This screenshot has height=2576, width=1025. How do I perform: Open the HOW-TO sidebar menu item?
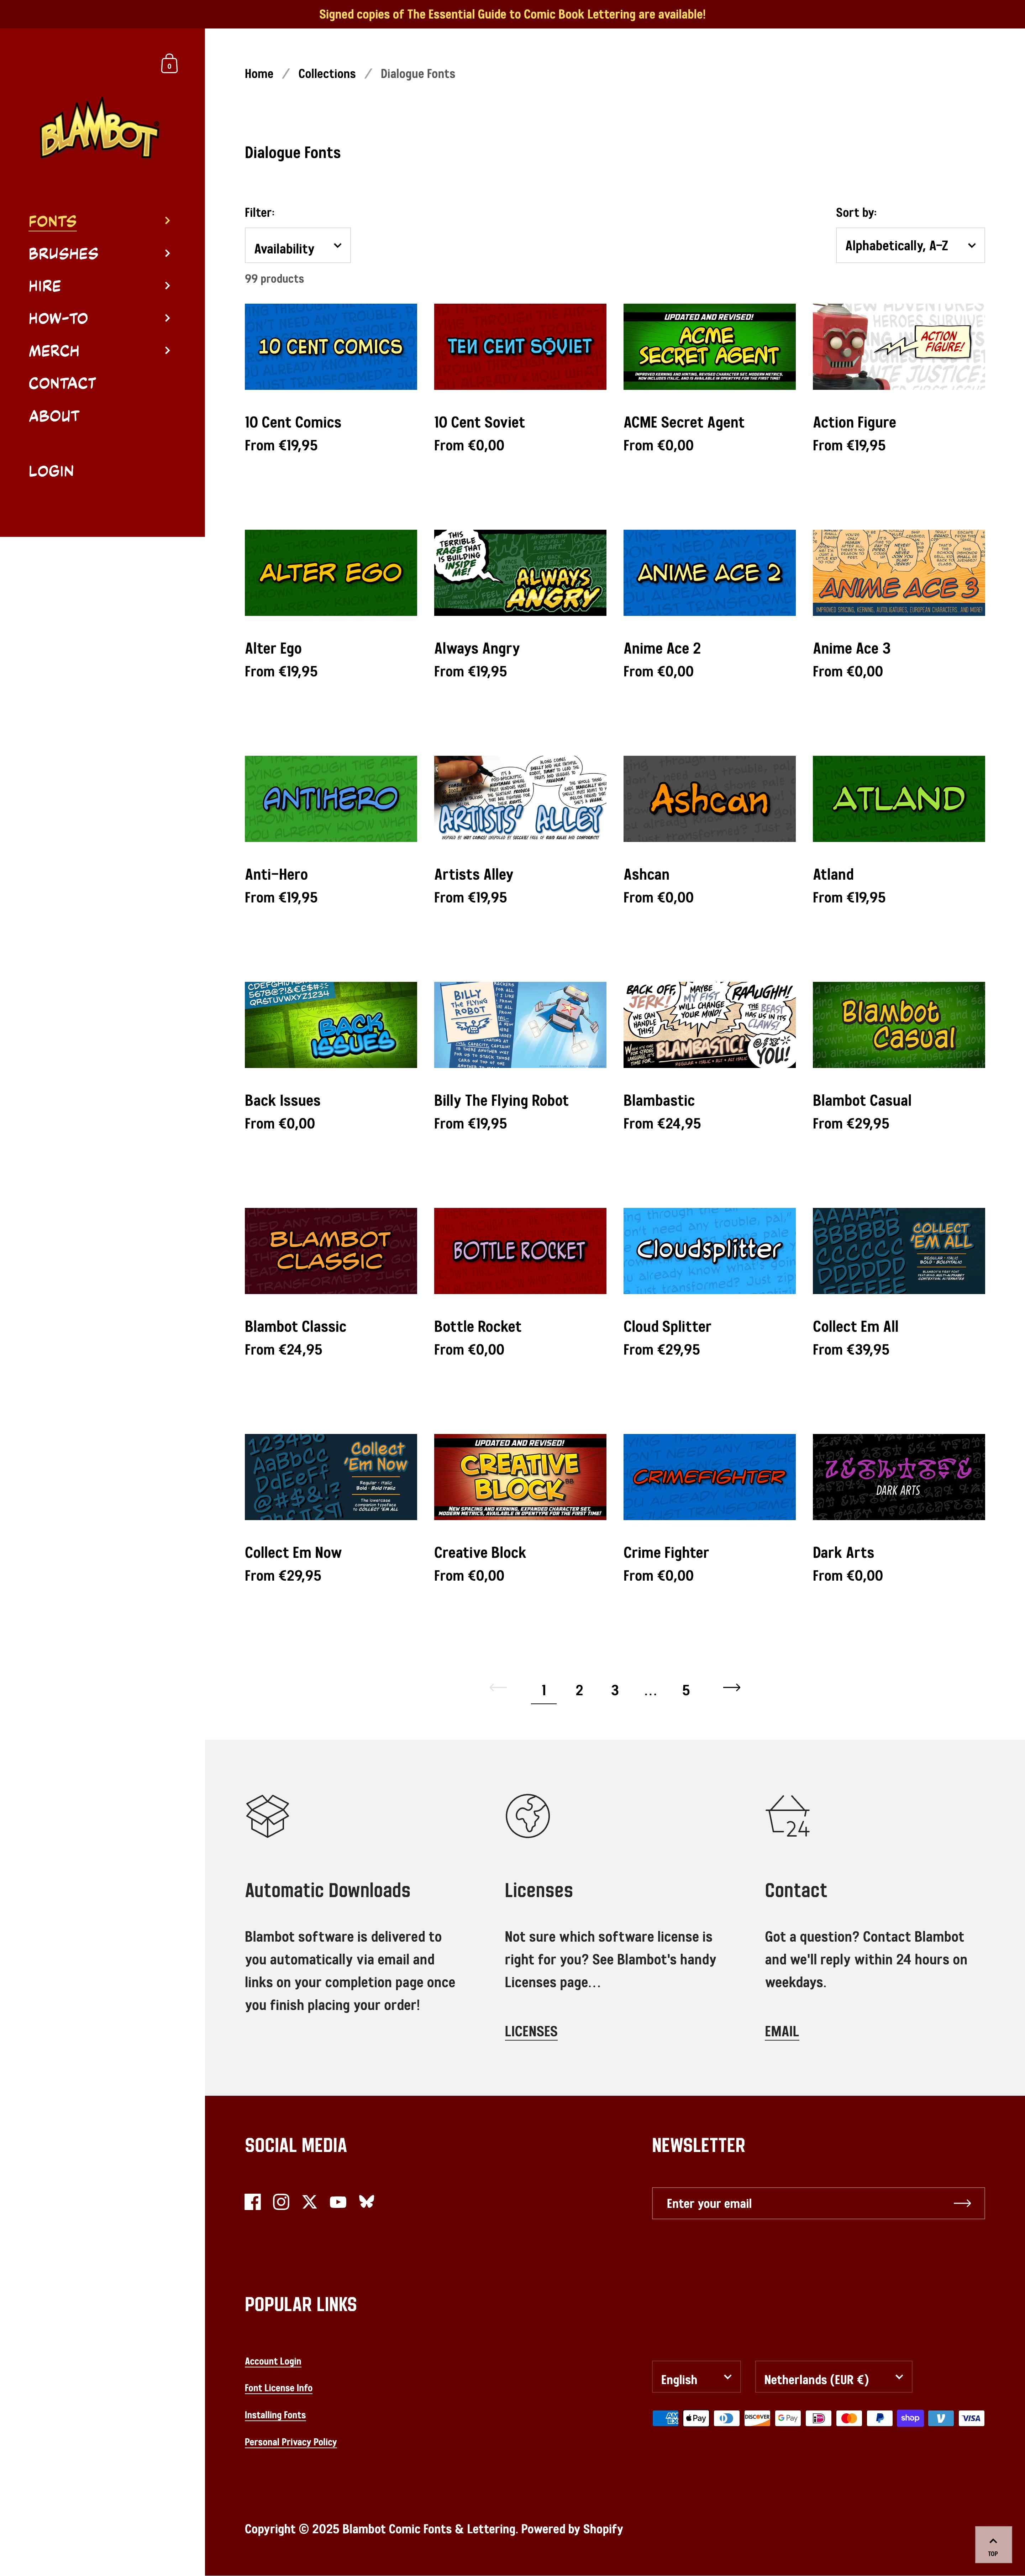click(58, 318)
